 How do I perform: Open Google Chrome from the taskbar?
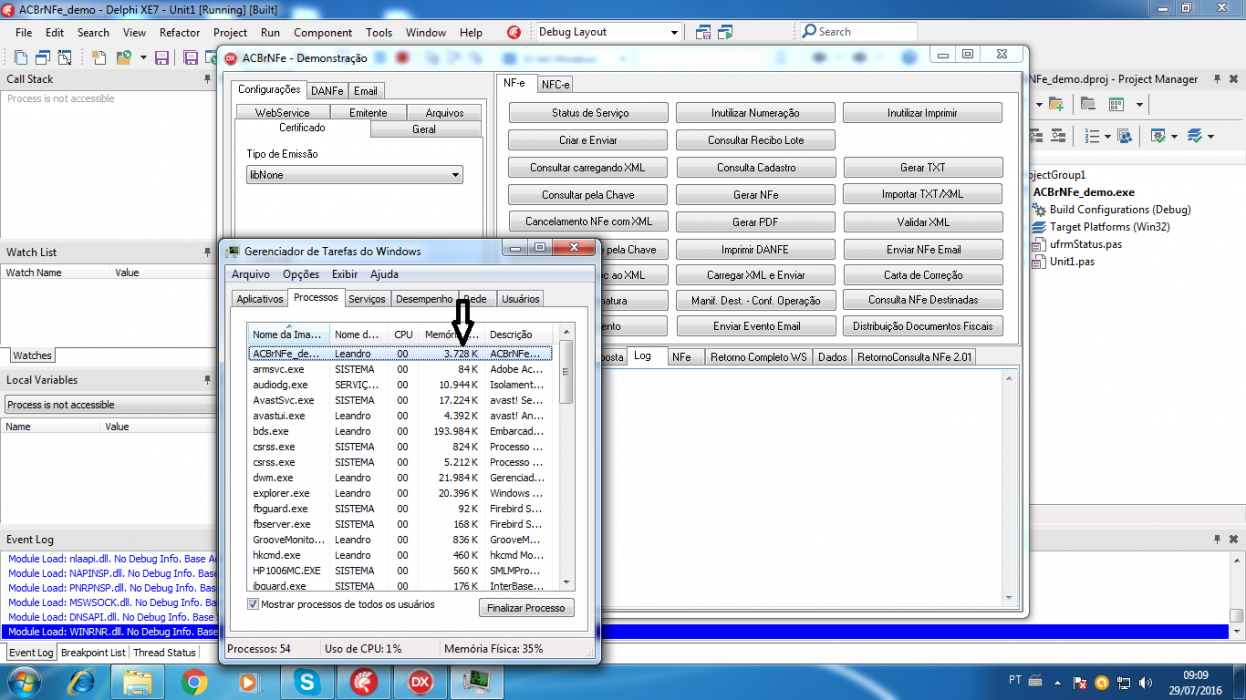(194, 682)
